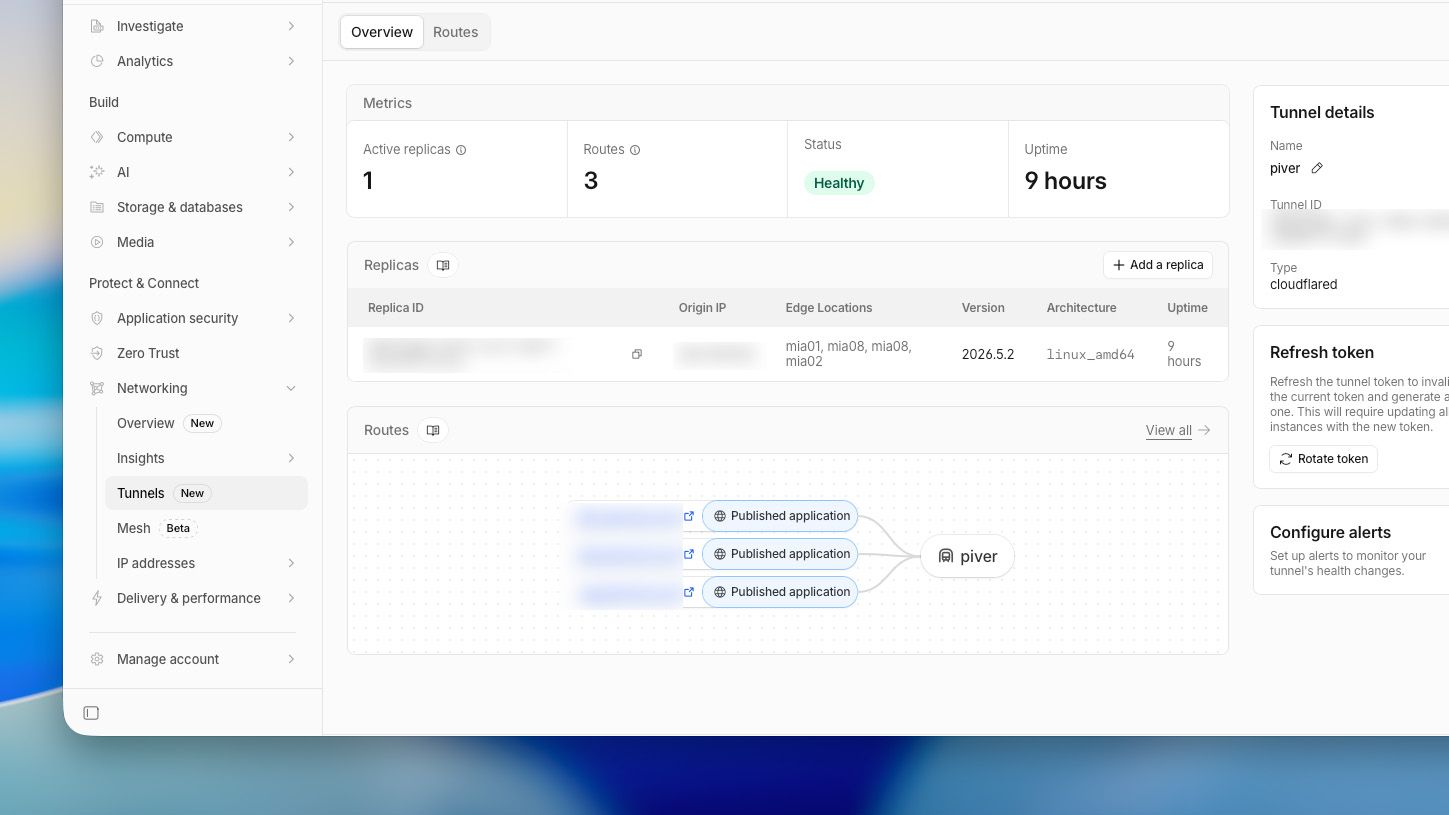Screen dimensions: 1449x815
Task: Click info icon next to Routes metric
Action: [635, 150]
